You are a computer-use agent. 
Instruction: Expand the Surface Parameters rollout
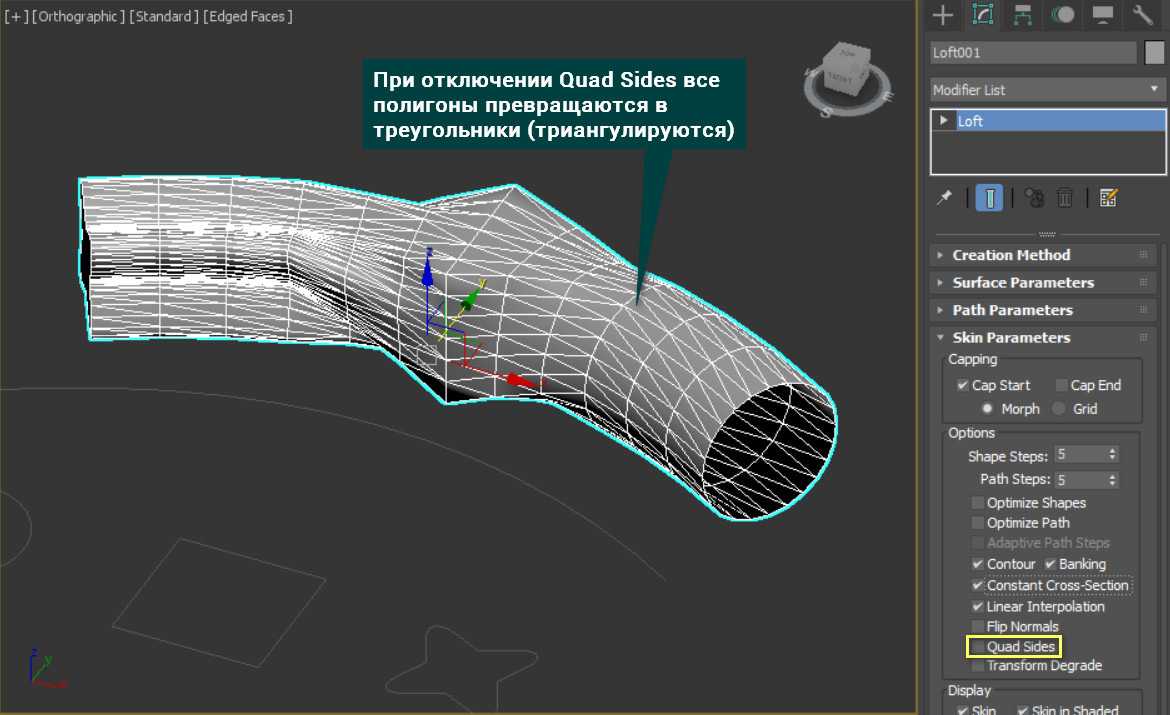coord(1023,283)
